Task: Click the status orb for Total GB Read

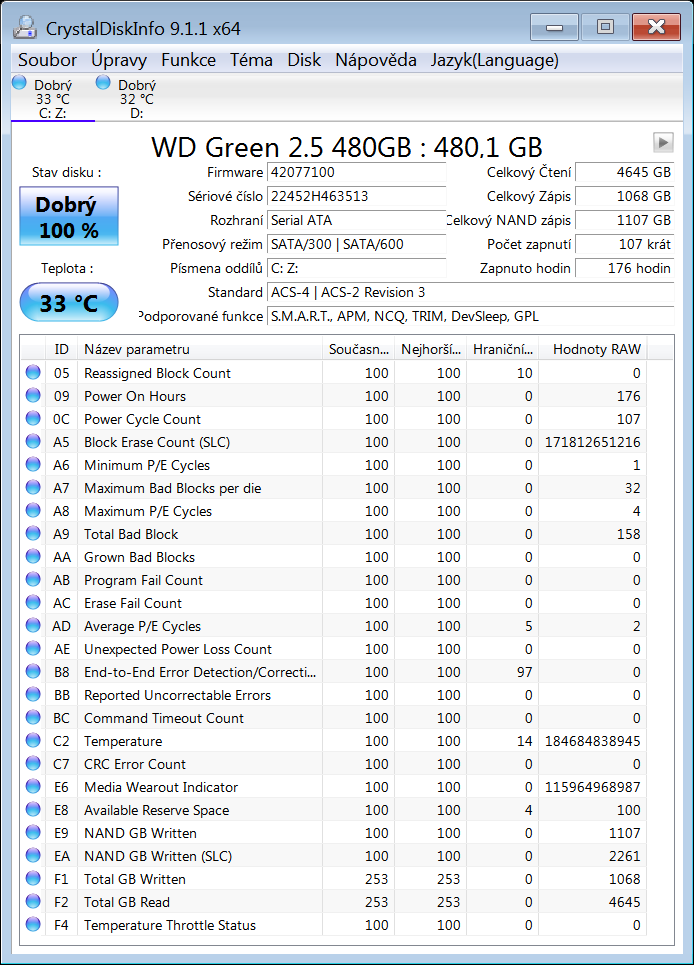Action: [x=34, y=902]
